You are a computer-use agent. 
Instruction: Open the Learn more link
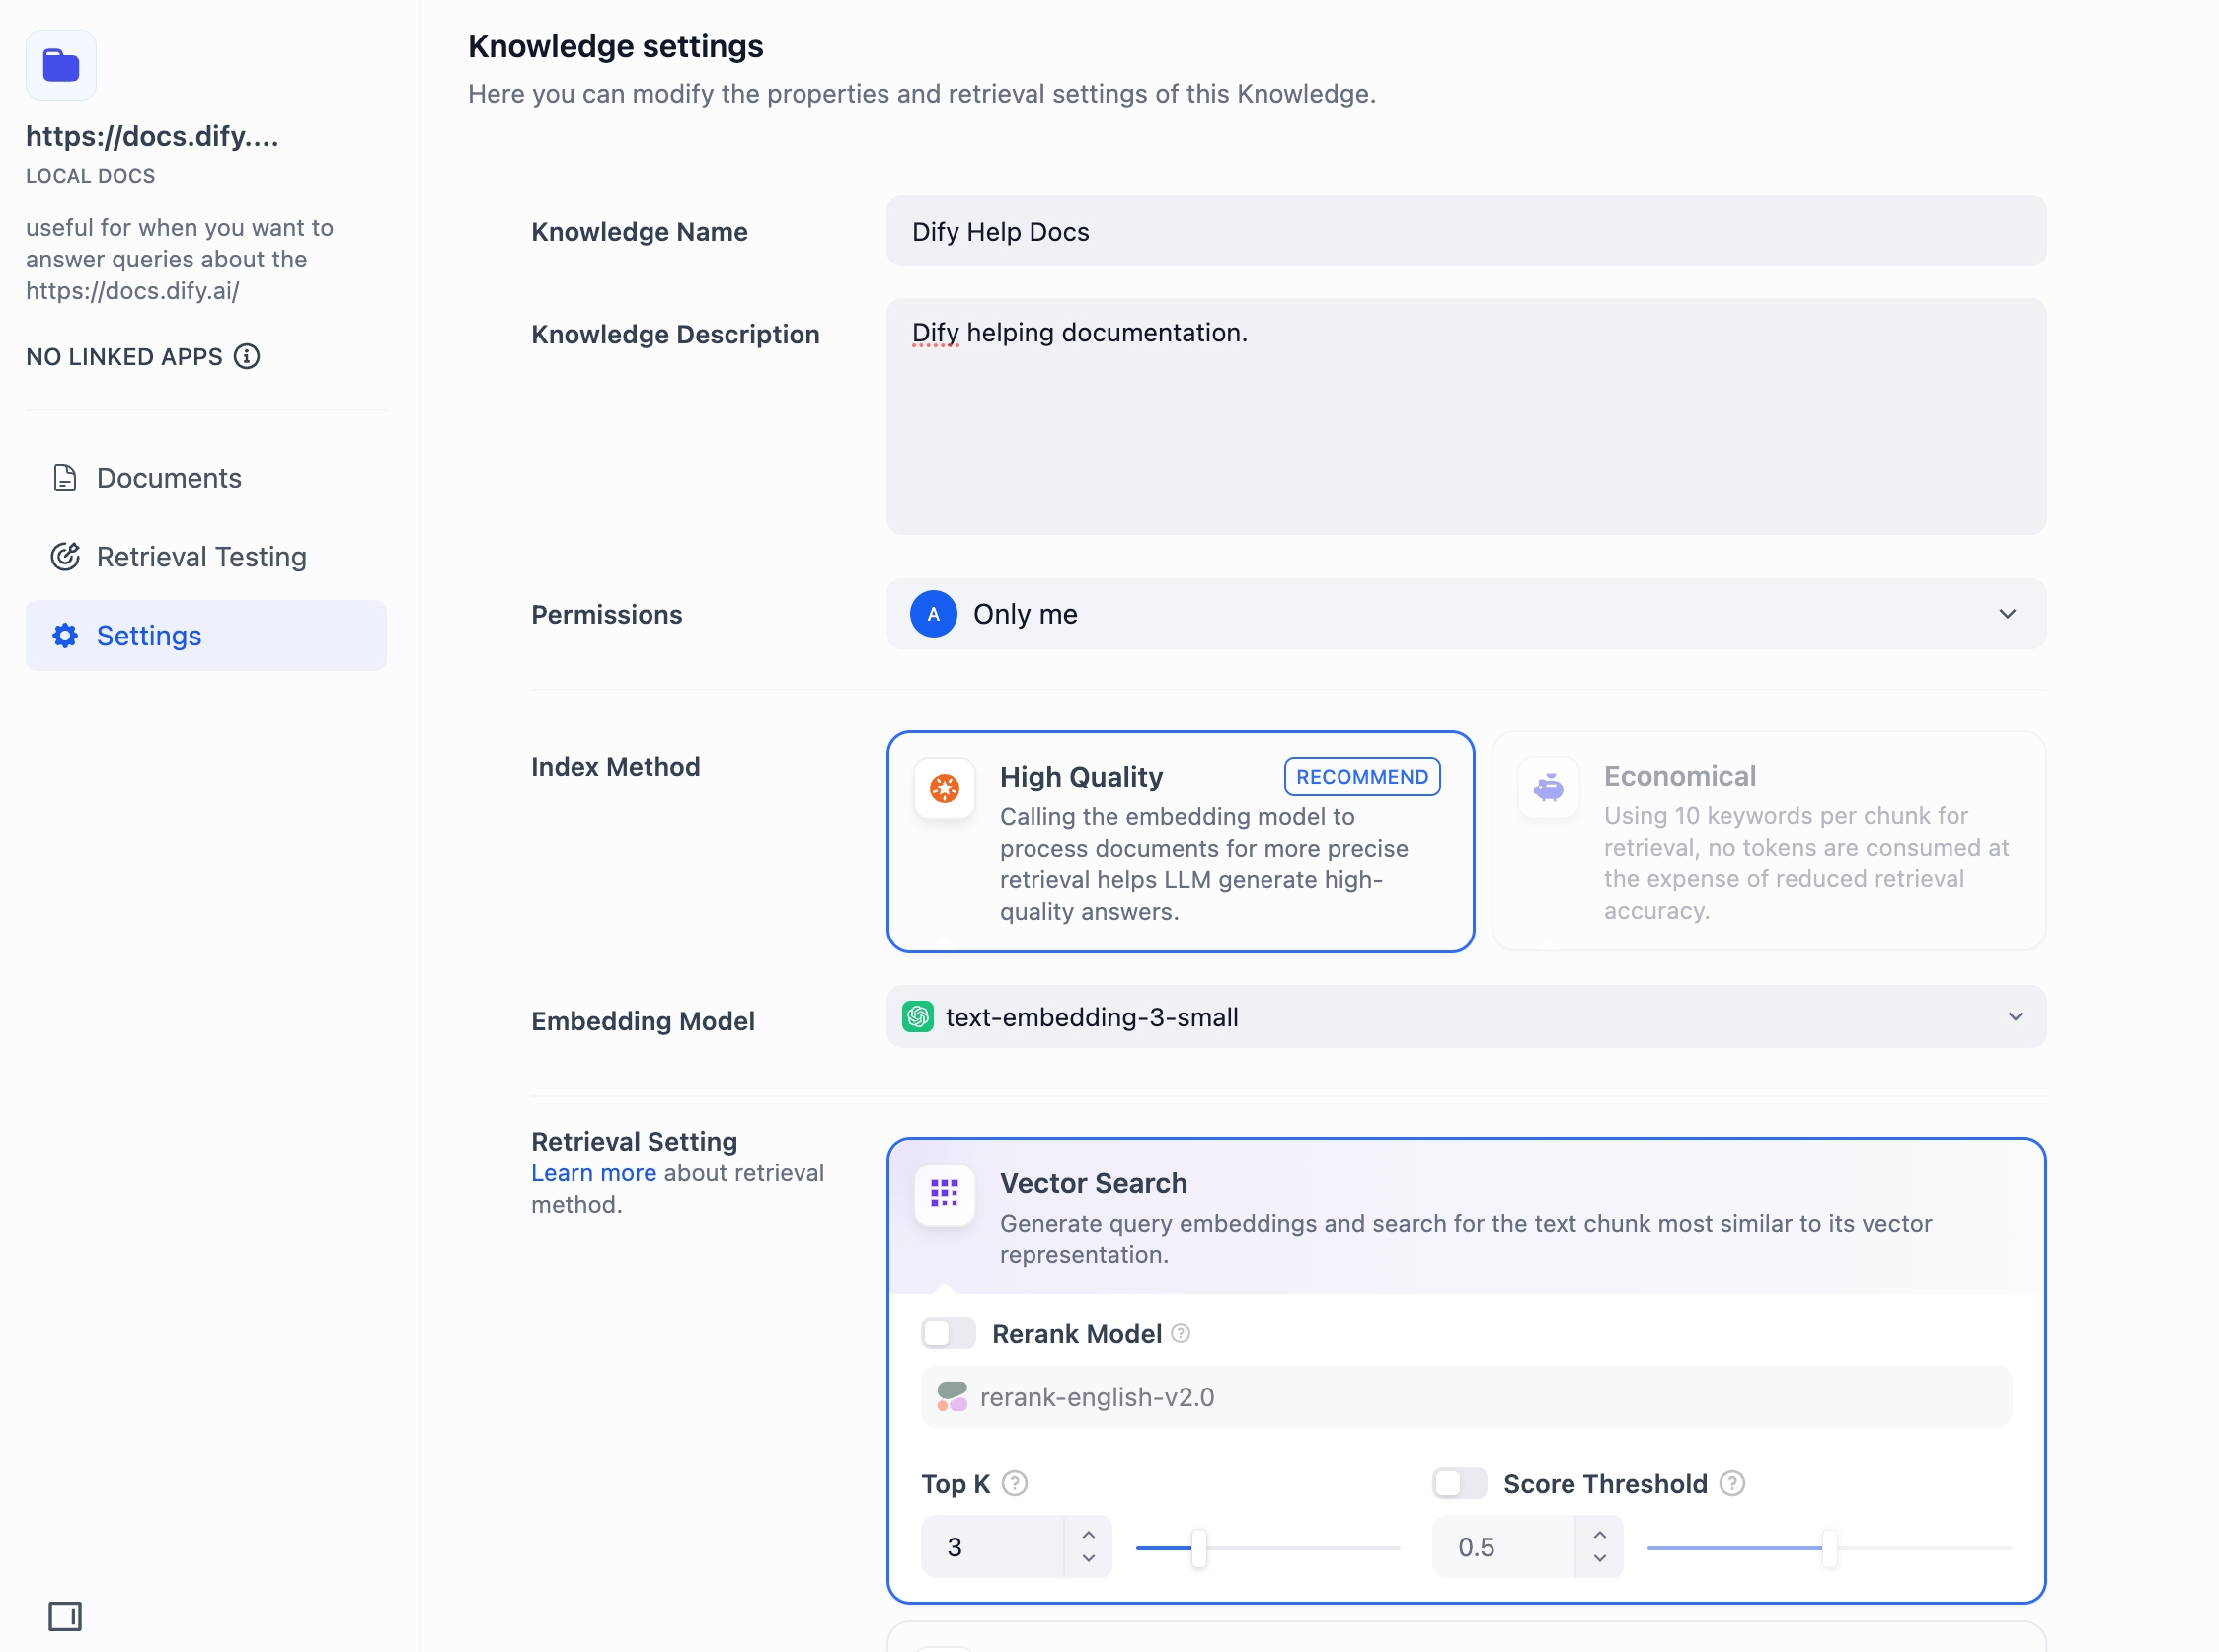[x=593, y=1173]
